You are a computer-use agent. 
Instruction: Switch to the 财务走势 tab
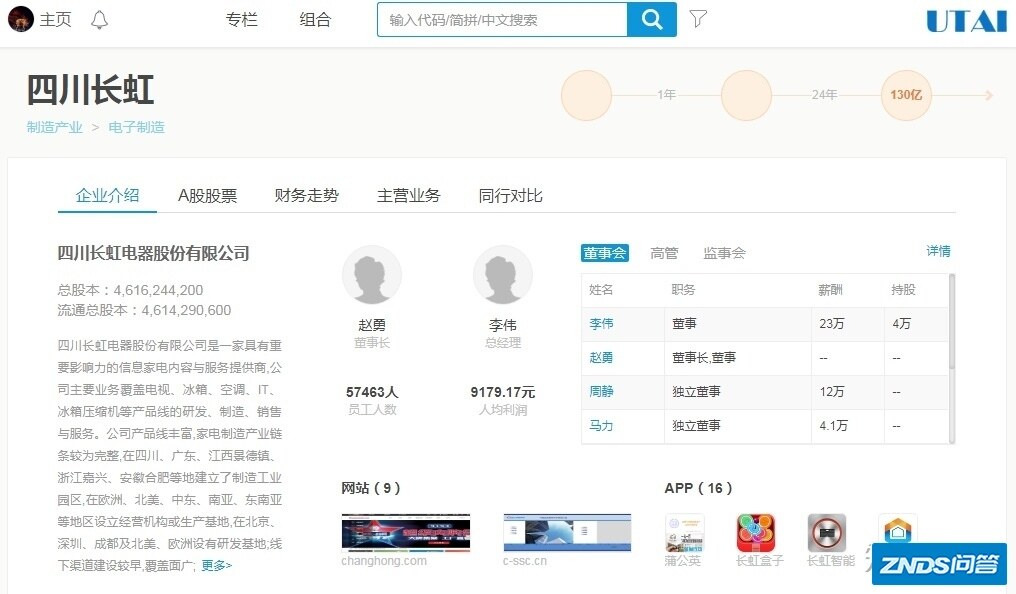tap(306, 195)
